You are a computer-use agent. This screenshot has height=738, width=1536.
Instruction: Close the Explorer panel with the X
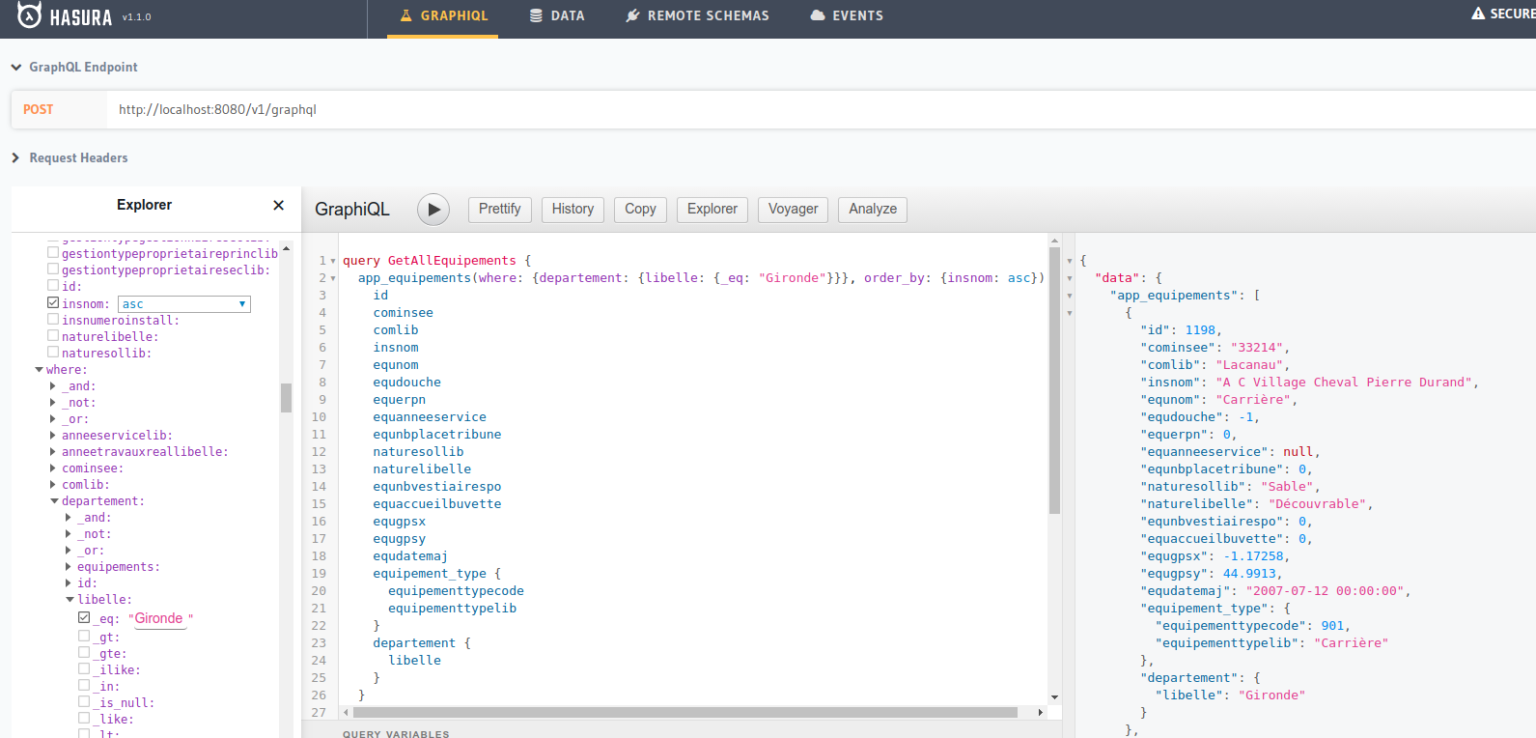(278, 205)
